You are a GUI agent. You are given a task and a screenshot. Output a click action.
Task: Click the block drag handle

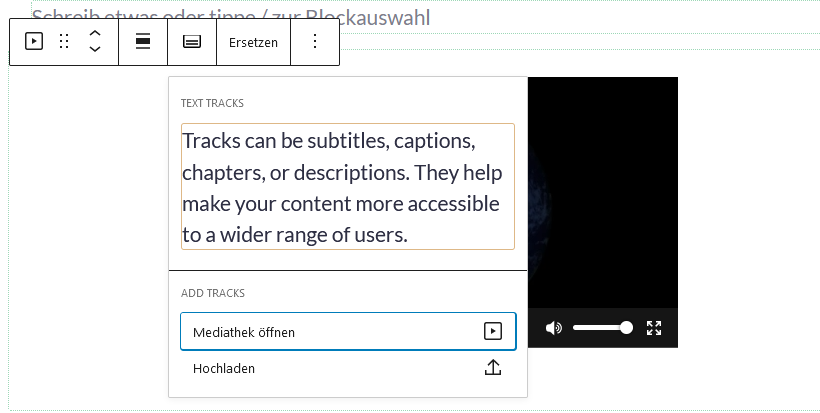[x=64, y=42]
